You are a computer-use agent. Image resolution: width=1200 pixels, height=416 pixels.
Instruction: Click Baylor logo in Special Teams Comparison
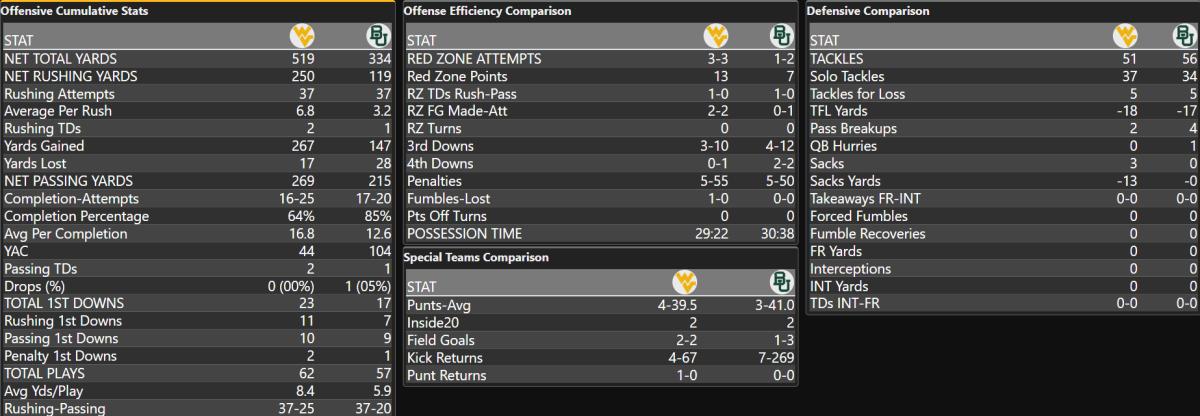tap(782, 282)
